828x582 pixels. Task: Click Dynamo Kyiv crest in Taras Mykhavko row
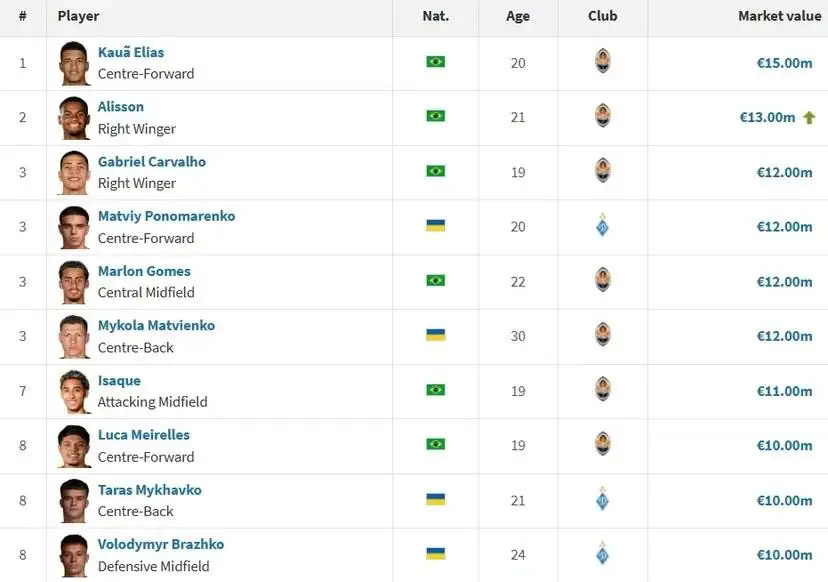point(603,499)
